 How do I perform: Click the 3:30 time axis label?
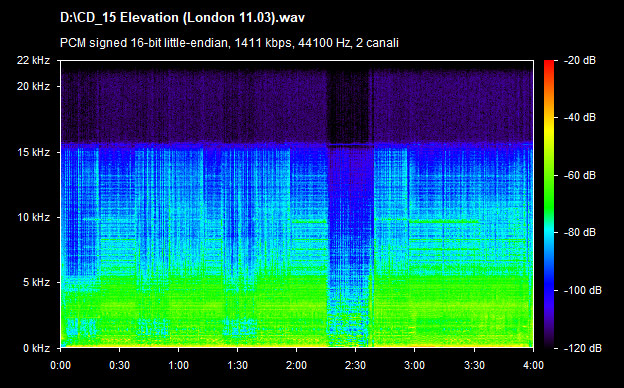point(474,365)
